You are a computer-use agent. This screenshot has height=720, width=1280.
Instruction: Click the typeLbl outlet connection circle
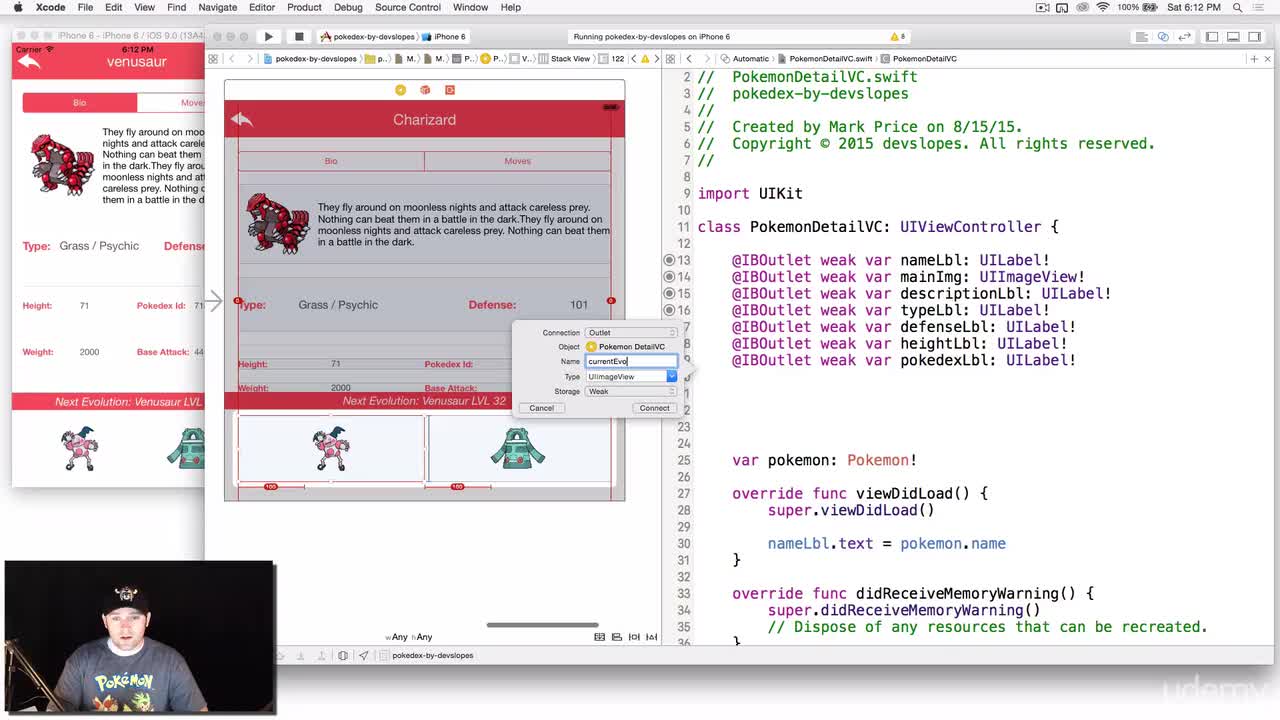coord(669,310)
